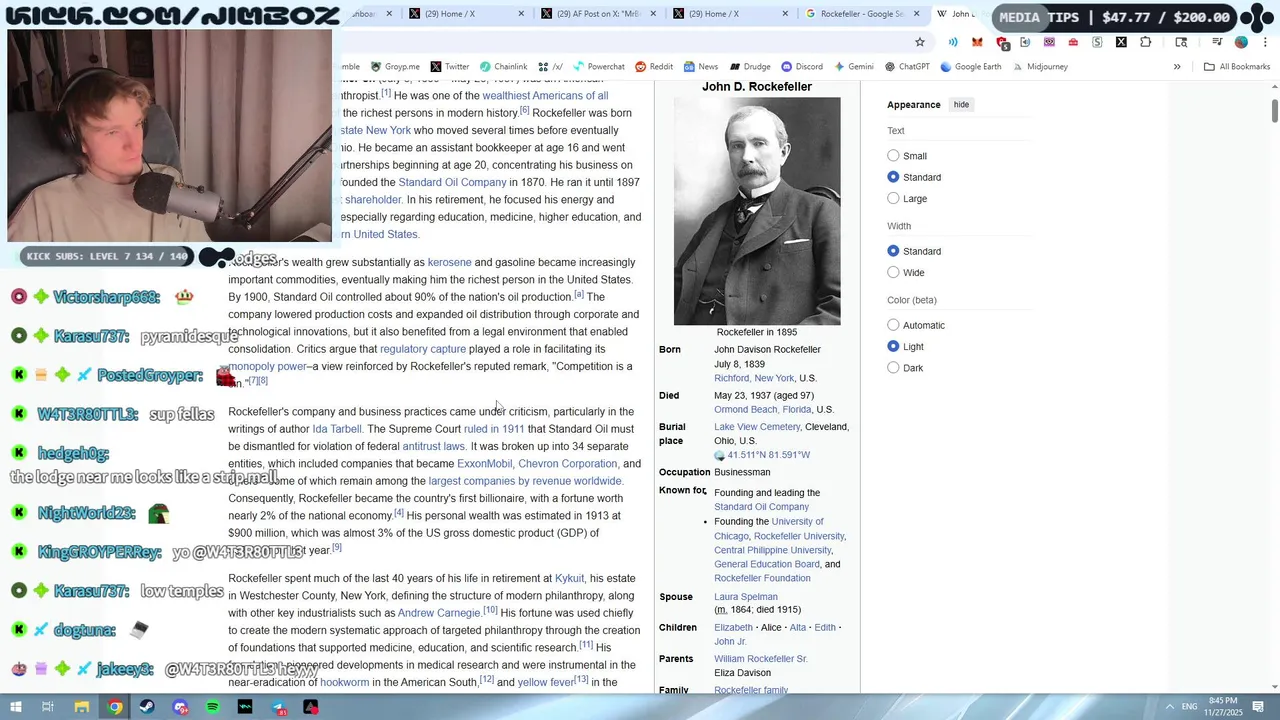Select Standard text size
The width and height of the screenshot is (1280, 720).
pyautogui.click(x=893, y=177)
